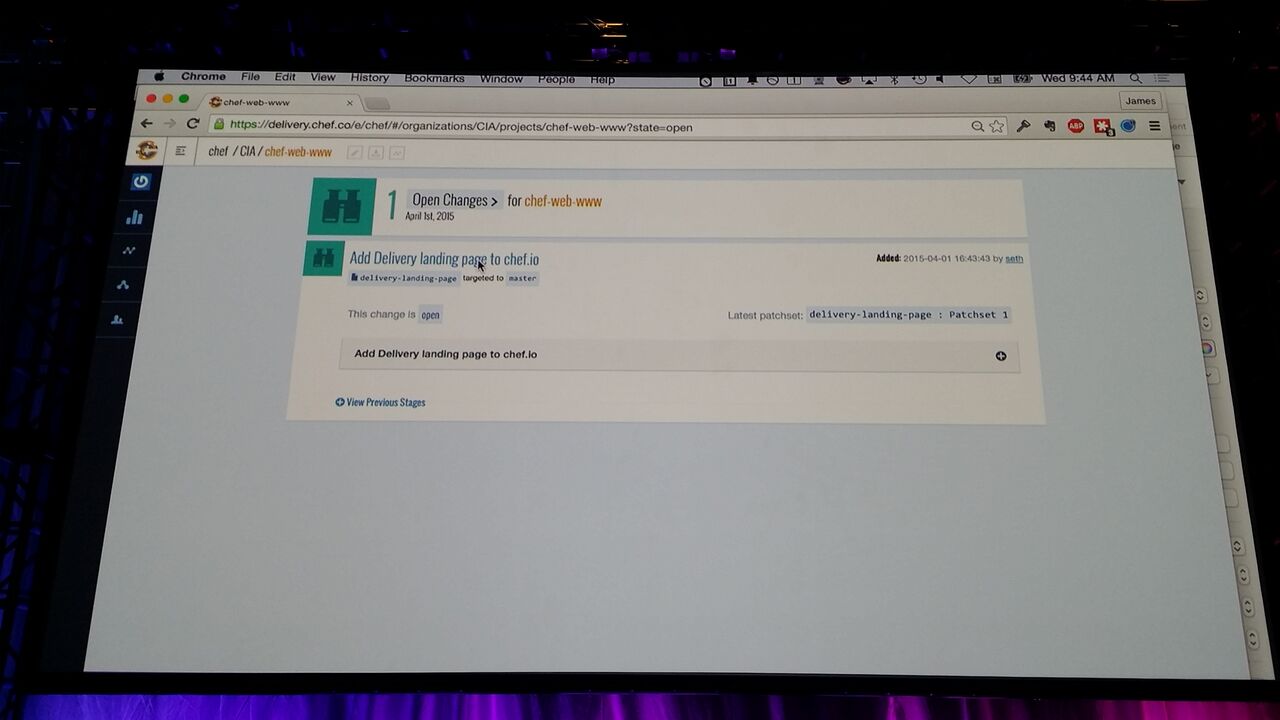
Task: Click the open status badge
Action: point(430,314)
